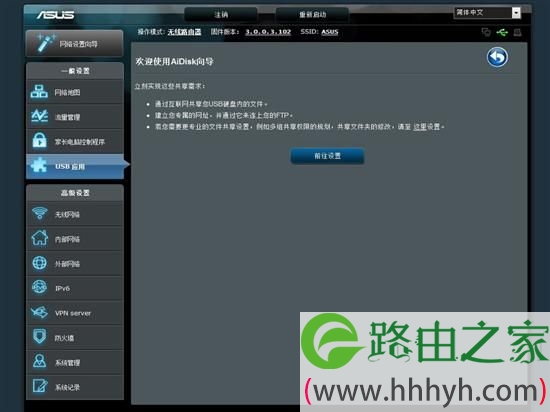The height and width of the screenshot is (412, 550).
Task: Open 网络地图 network map page
Action: 75,92
